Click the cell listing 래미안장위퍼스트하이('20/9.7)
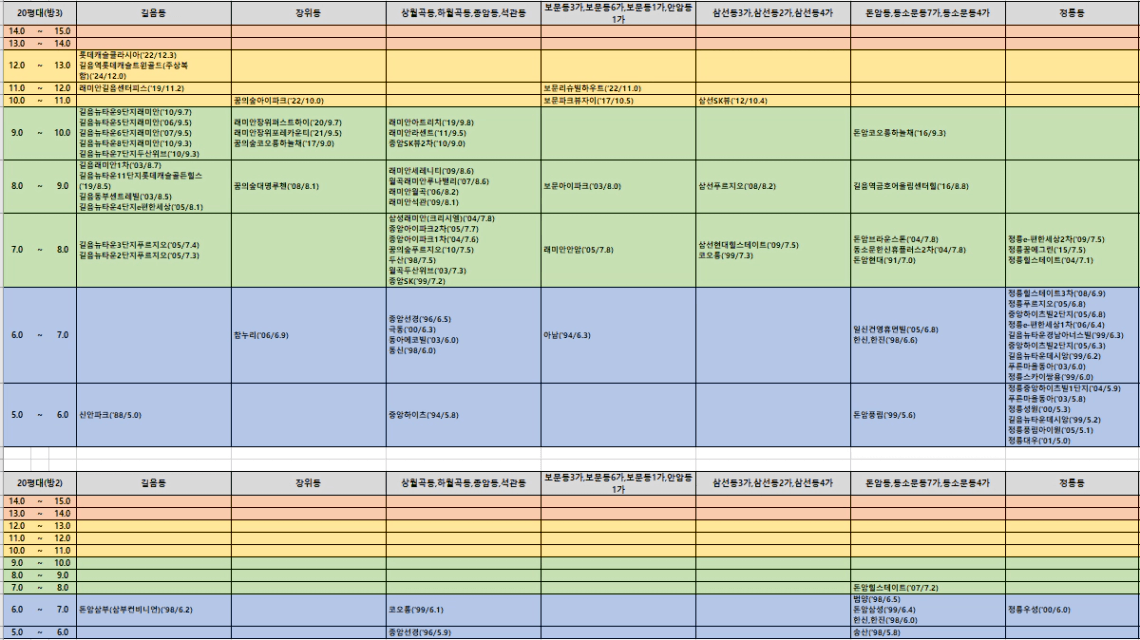Viewport: 1140px width, 640px height. point(309,133)
